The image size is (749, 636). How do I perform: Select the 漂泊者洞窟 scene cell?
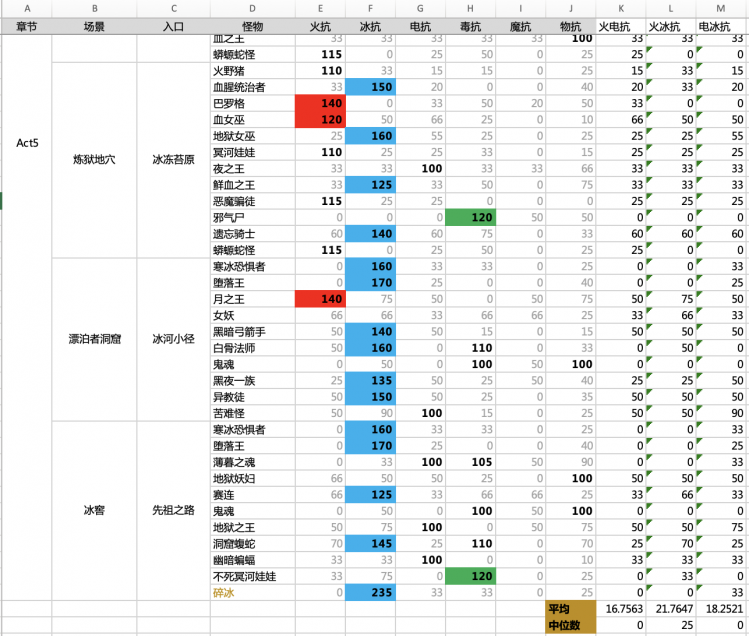click(x=94, y=339)
